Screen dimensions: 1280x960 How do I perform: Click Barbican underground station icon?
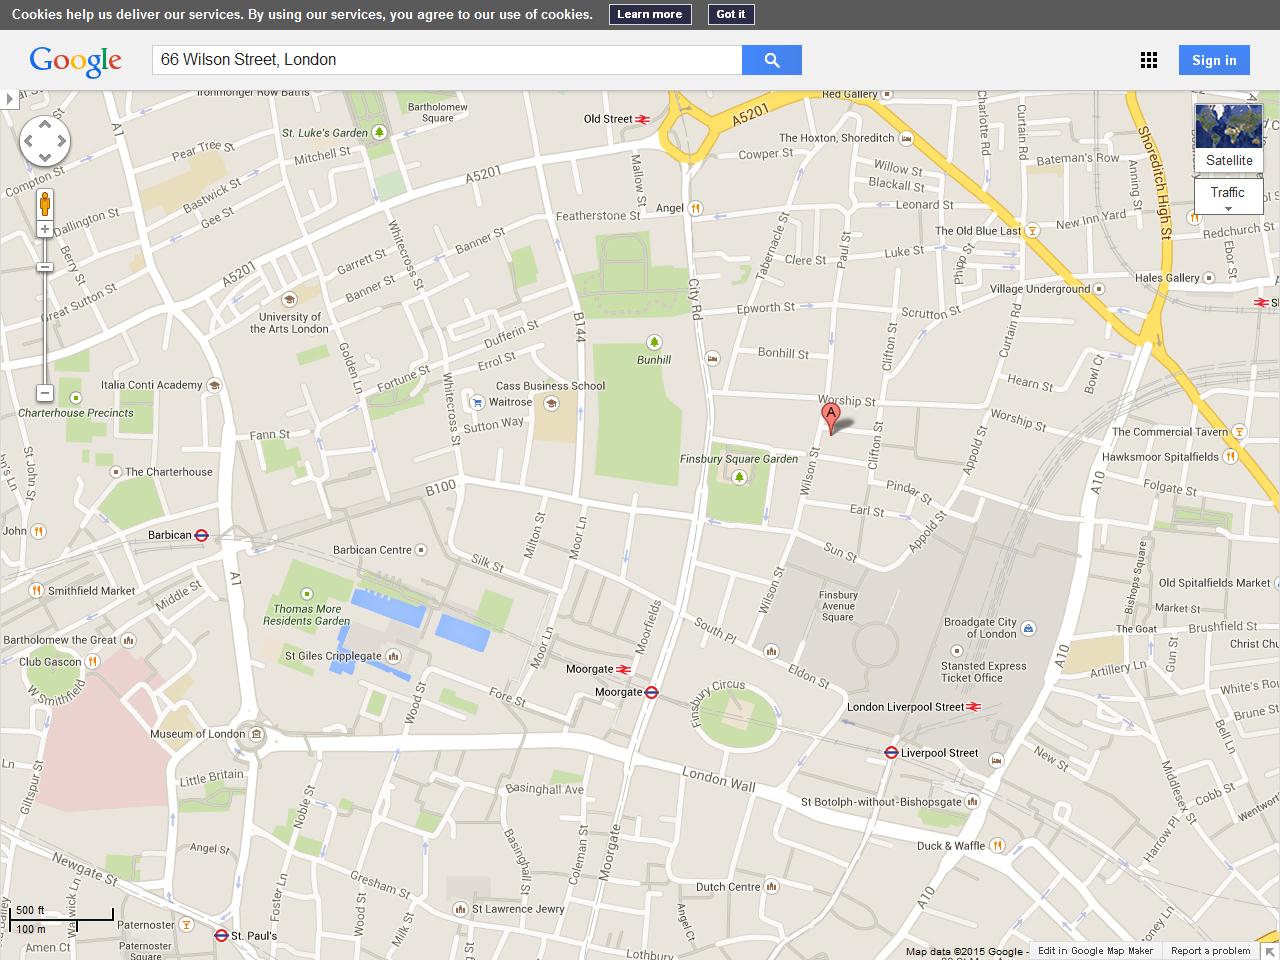click(201, 535)
